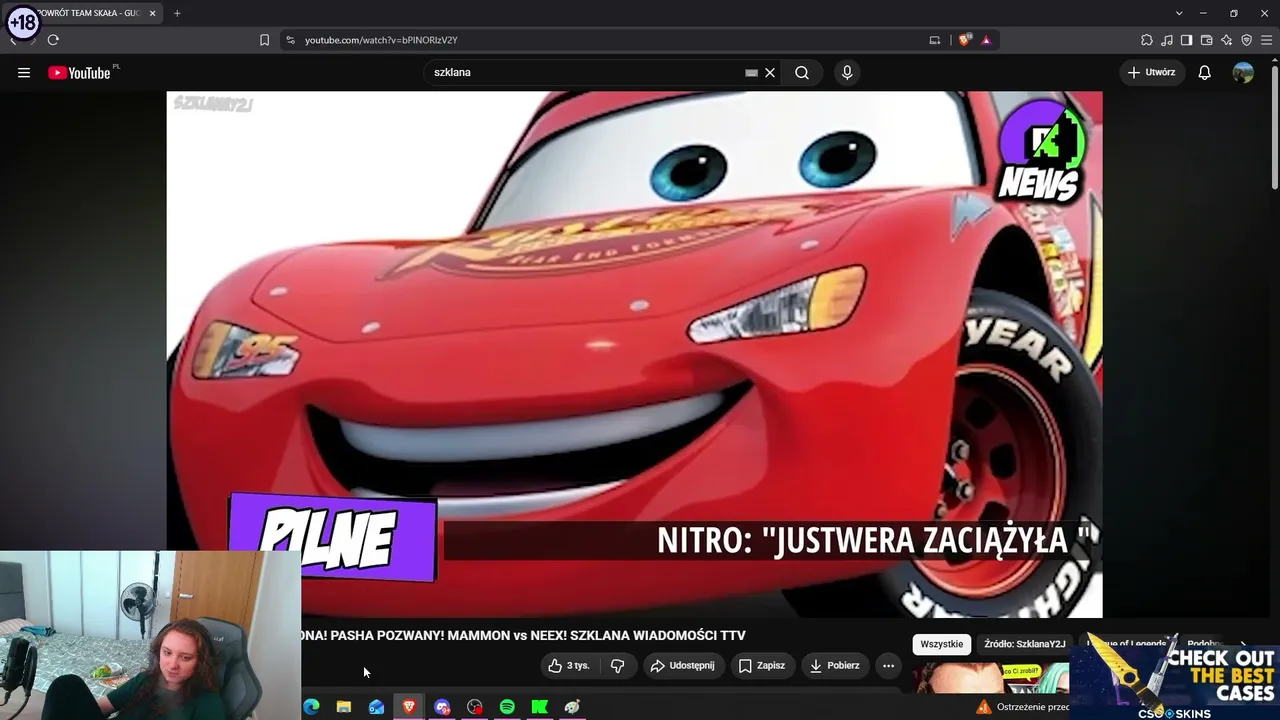Open more actions three-dot menu
1280x720 pixels.
[x=888, y=665]
